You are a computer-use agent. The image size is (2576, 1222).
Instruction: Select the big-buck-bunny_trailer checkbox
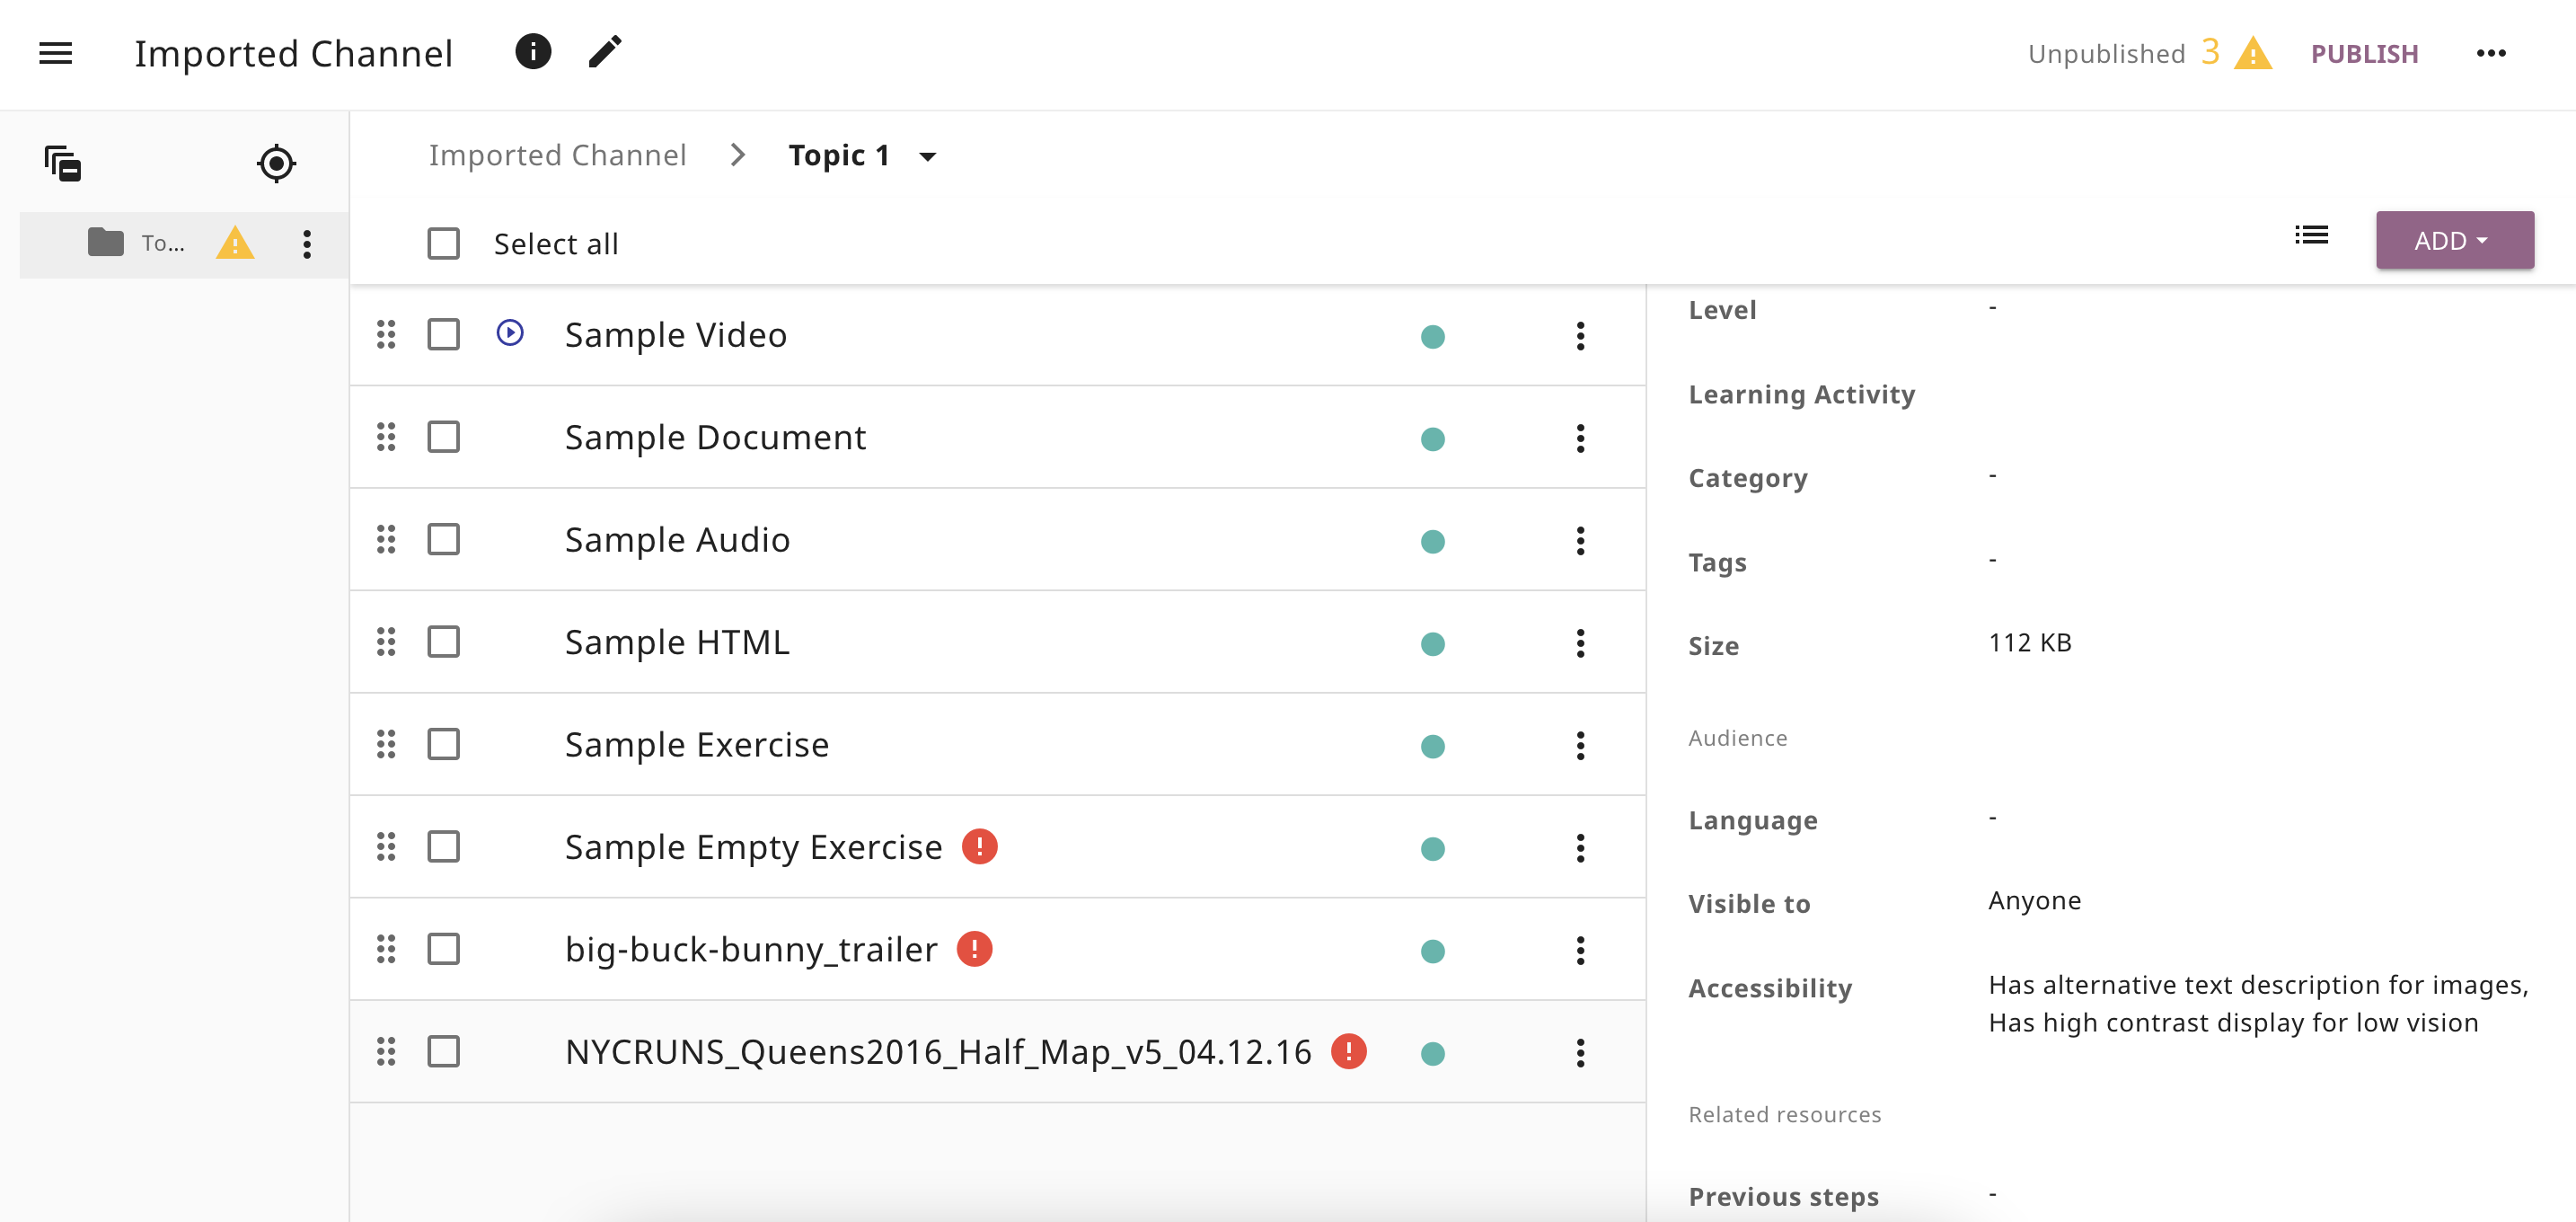[443, 949]
